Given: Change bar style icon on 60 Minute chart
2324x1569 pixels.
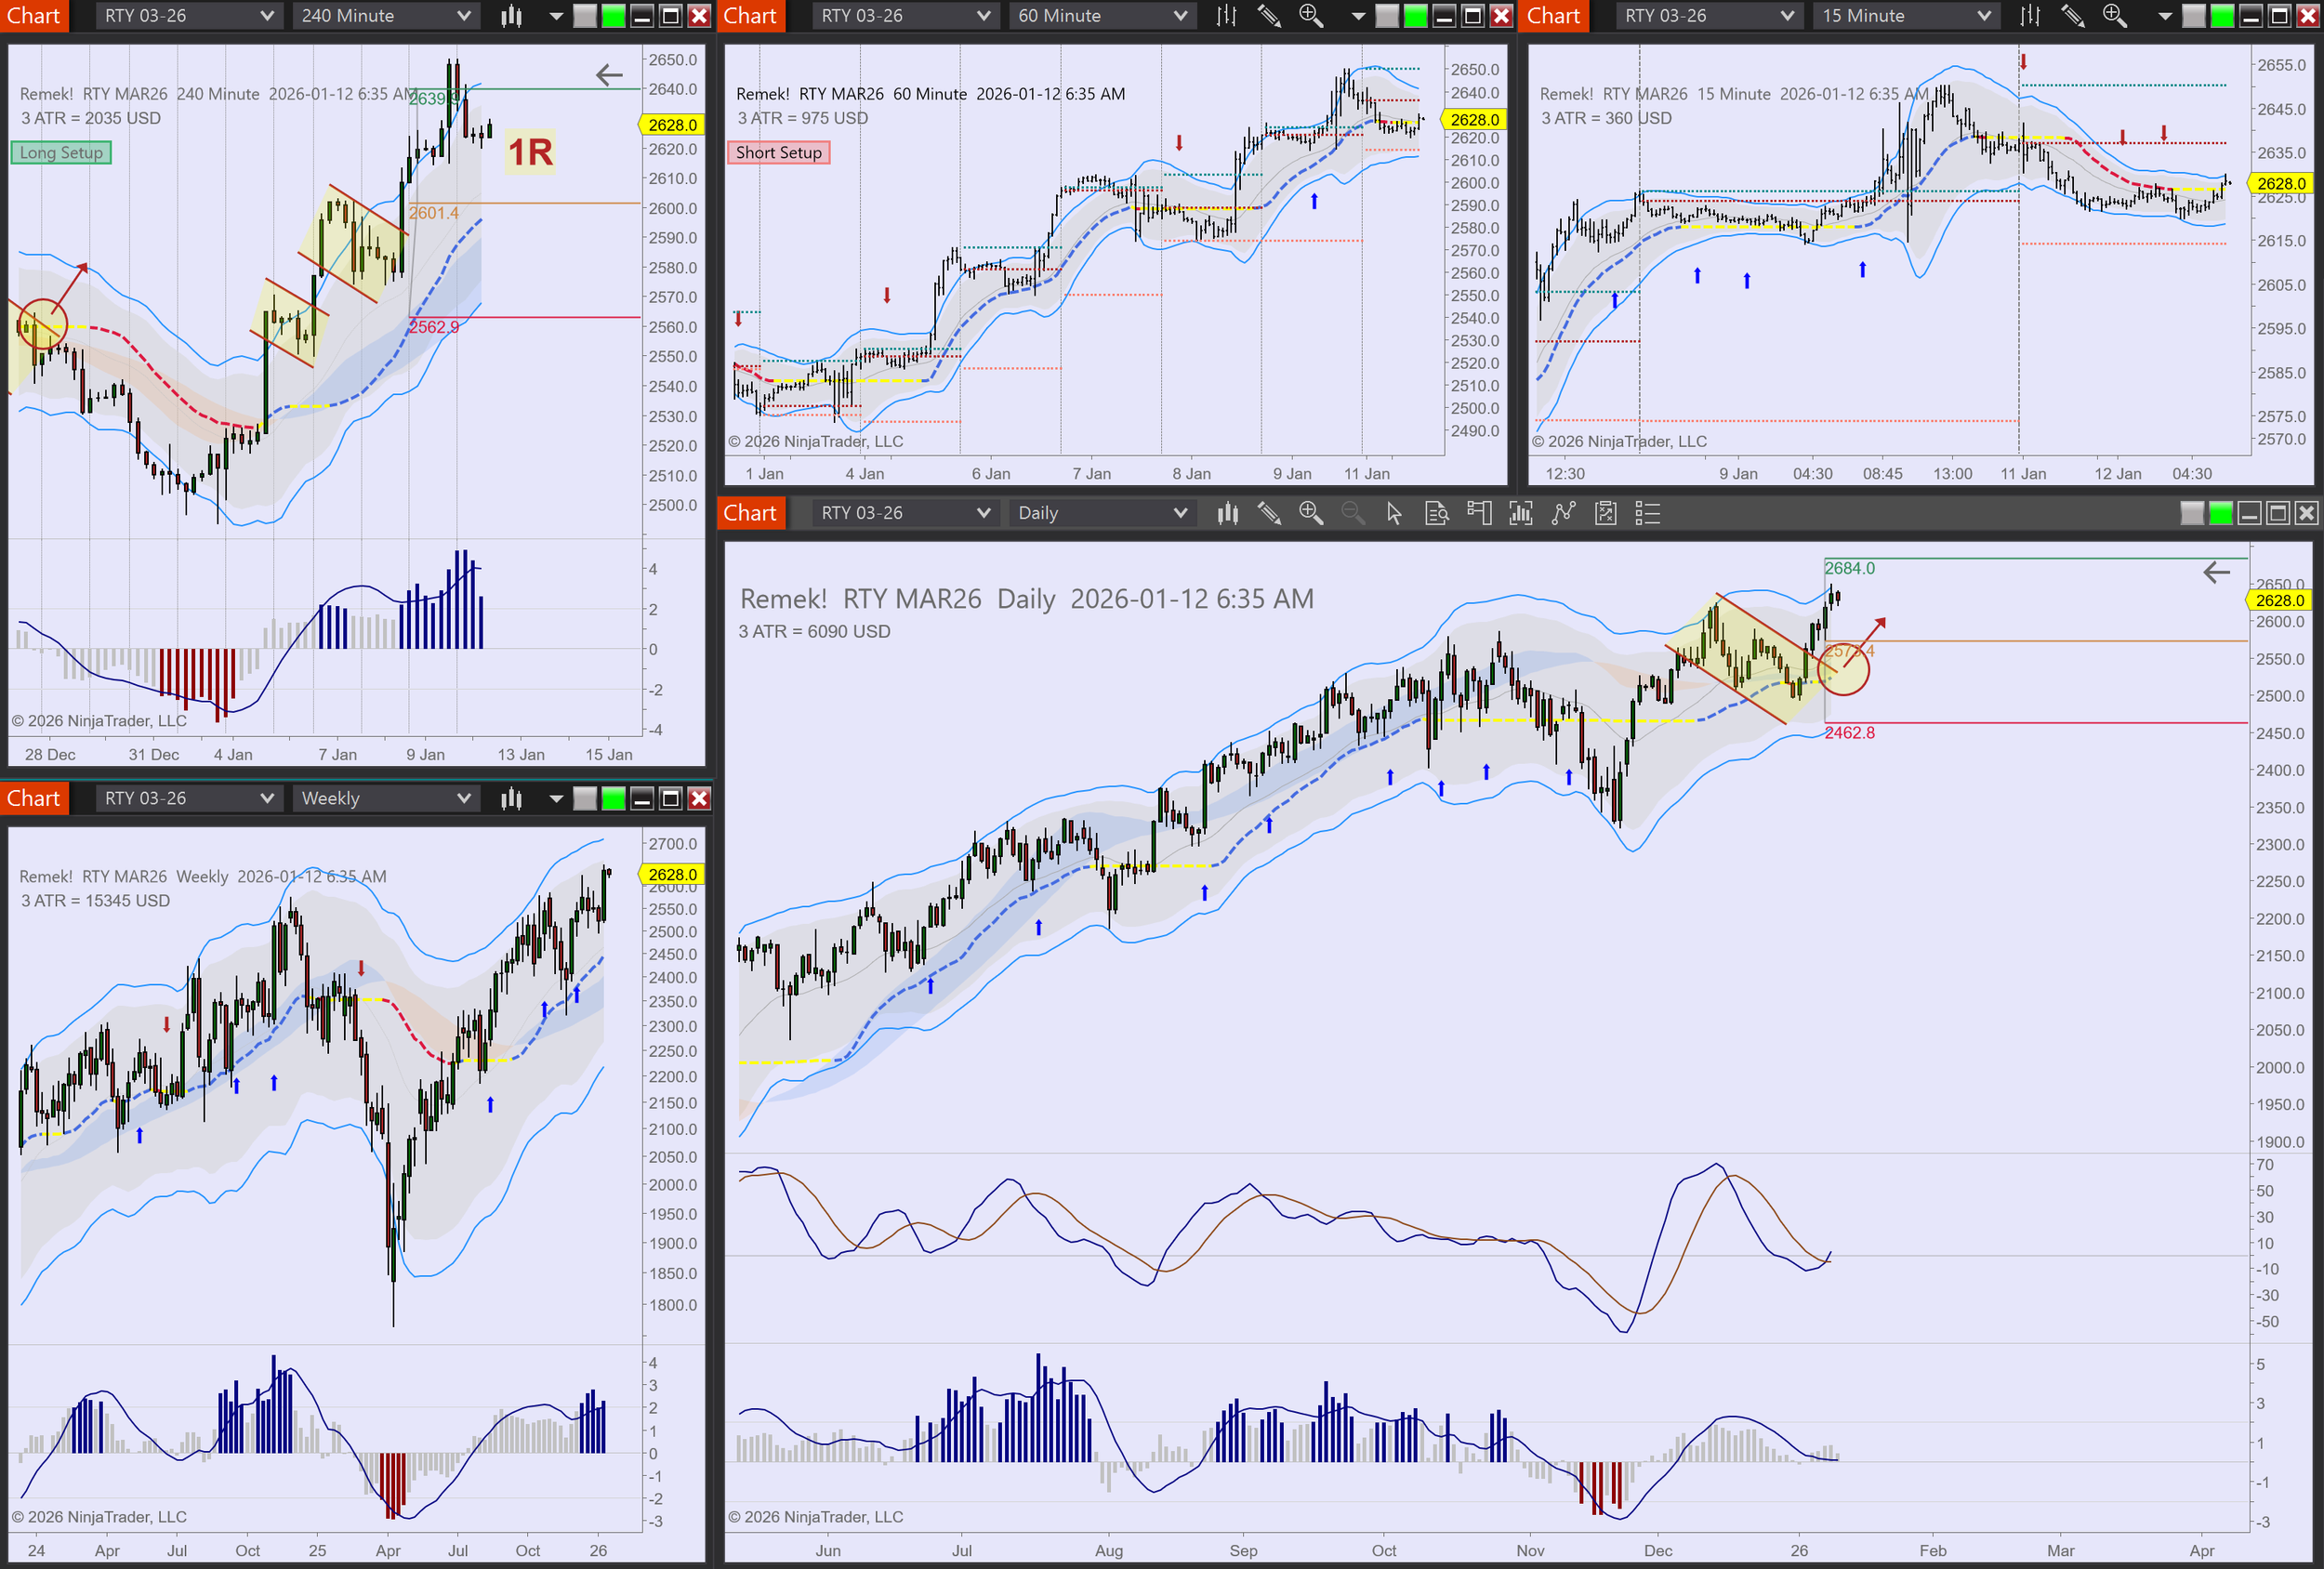Looking at the screenshot, I should click(1226, 16).
